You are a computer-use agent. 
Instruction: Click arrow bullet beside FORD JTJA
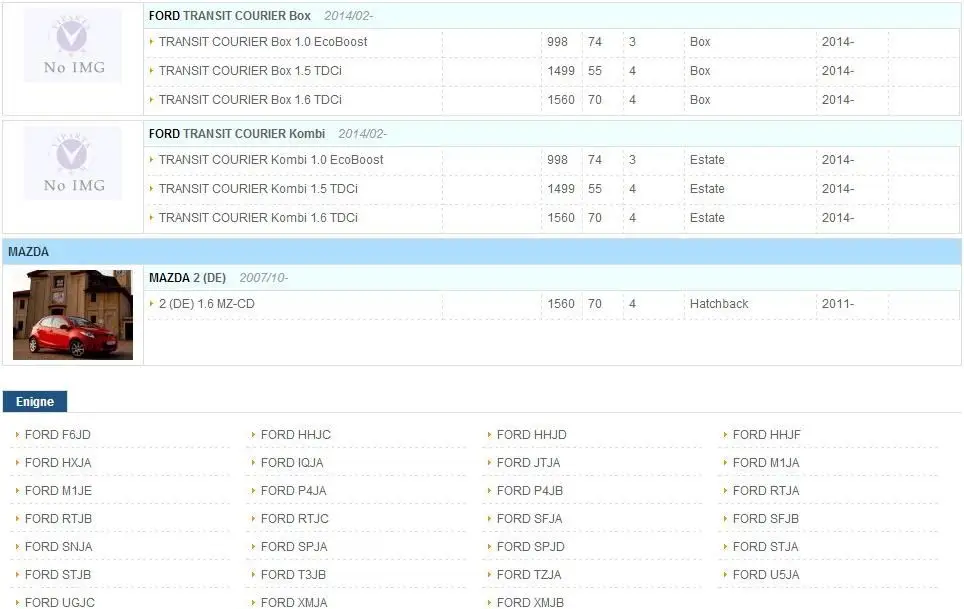click(x=489, y=463)
